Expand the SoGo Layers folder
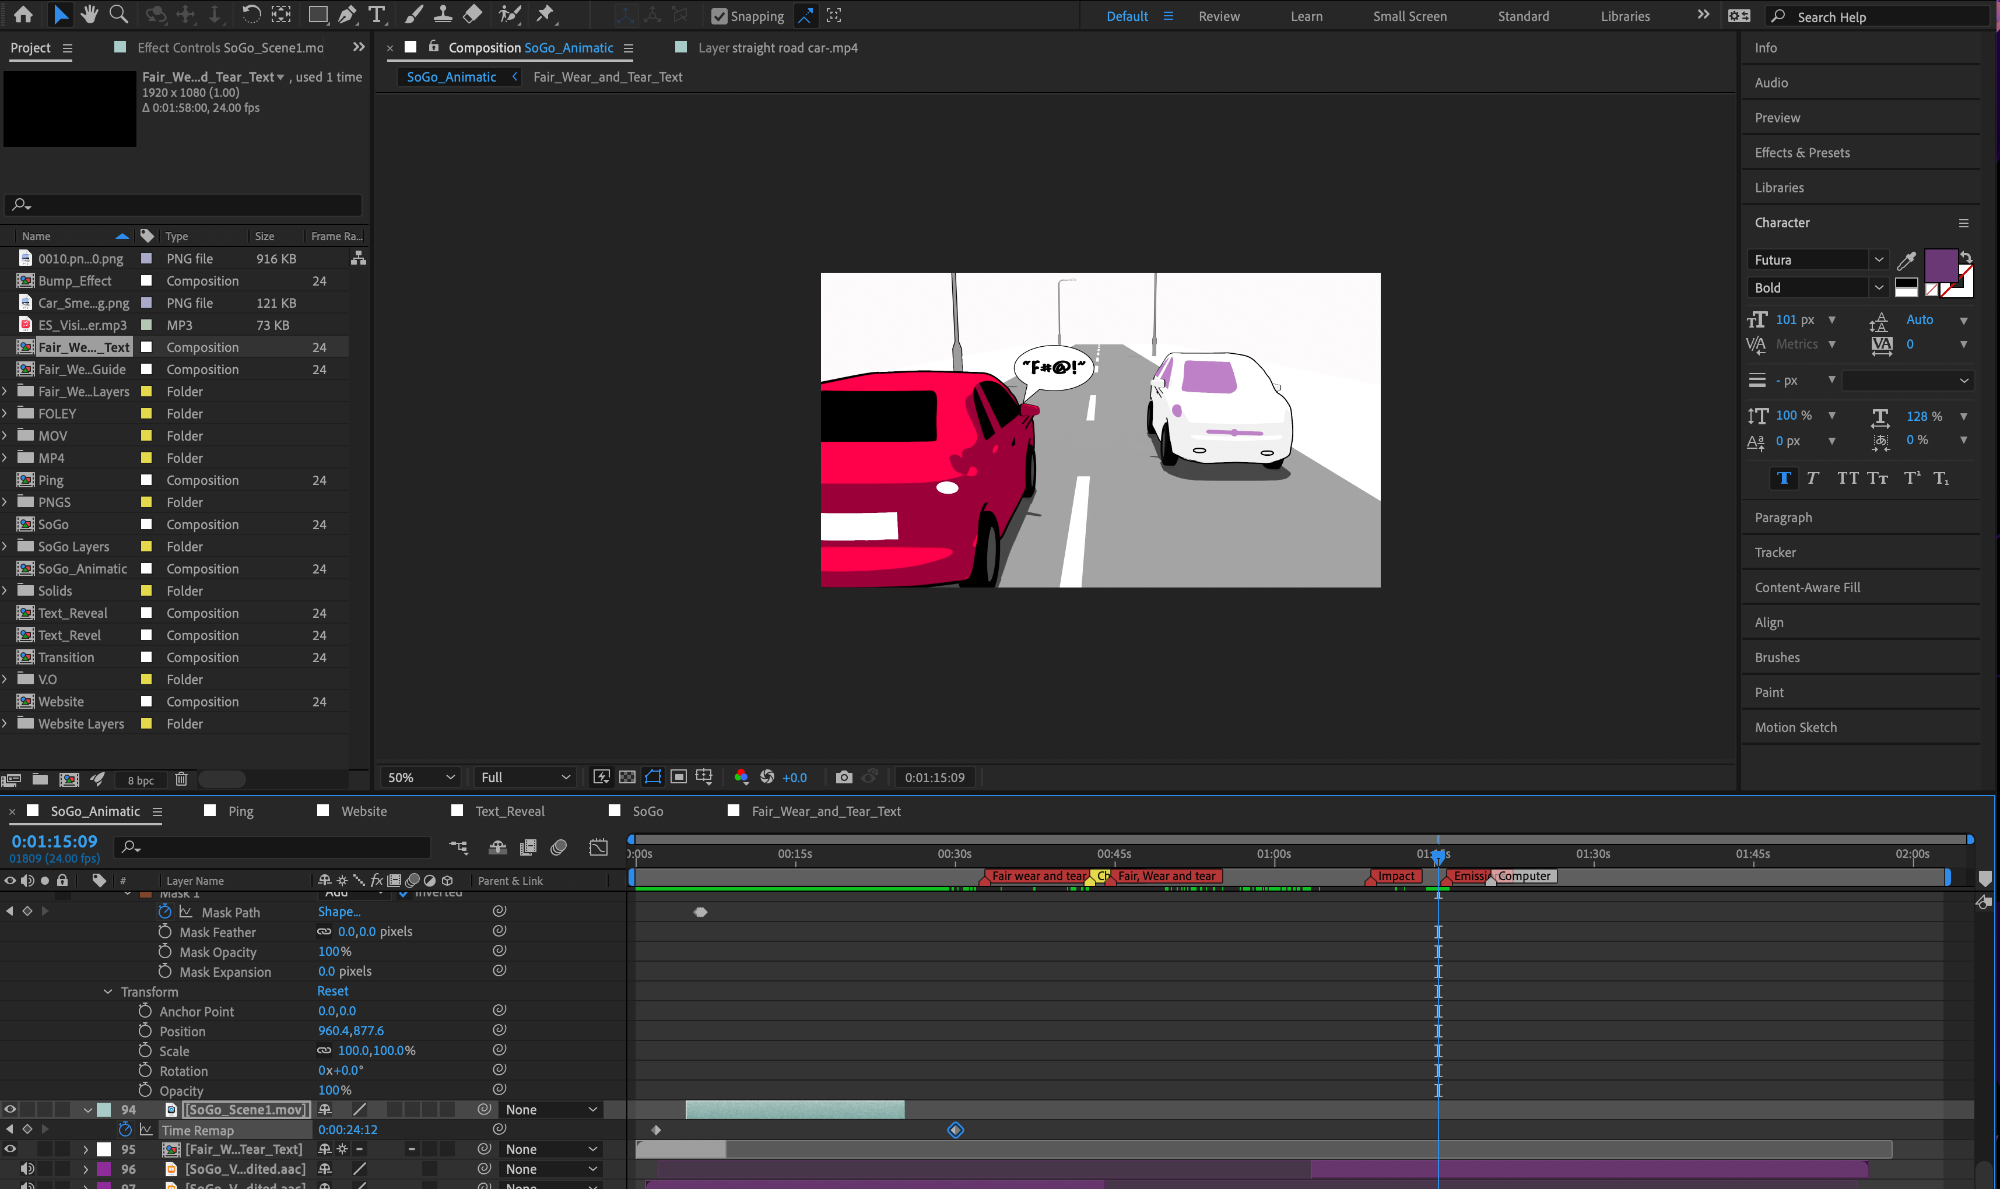This screenshot has height=1189, width=2000. (5, 547)
